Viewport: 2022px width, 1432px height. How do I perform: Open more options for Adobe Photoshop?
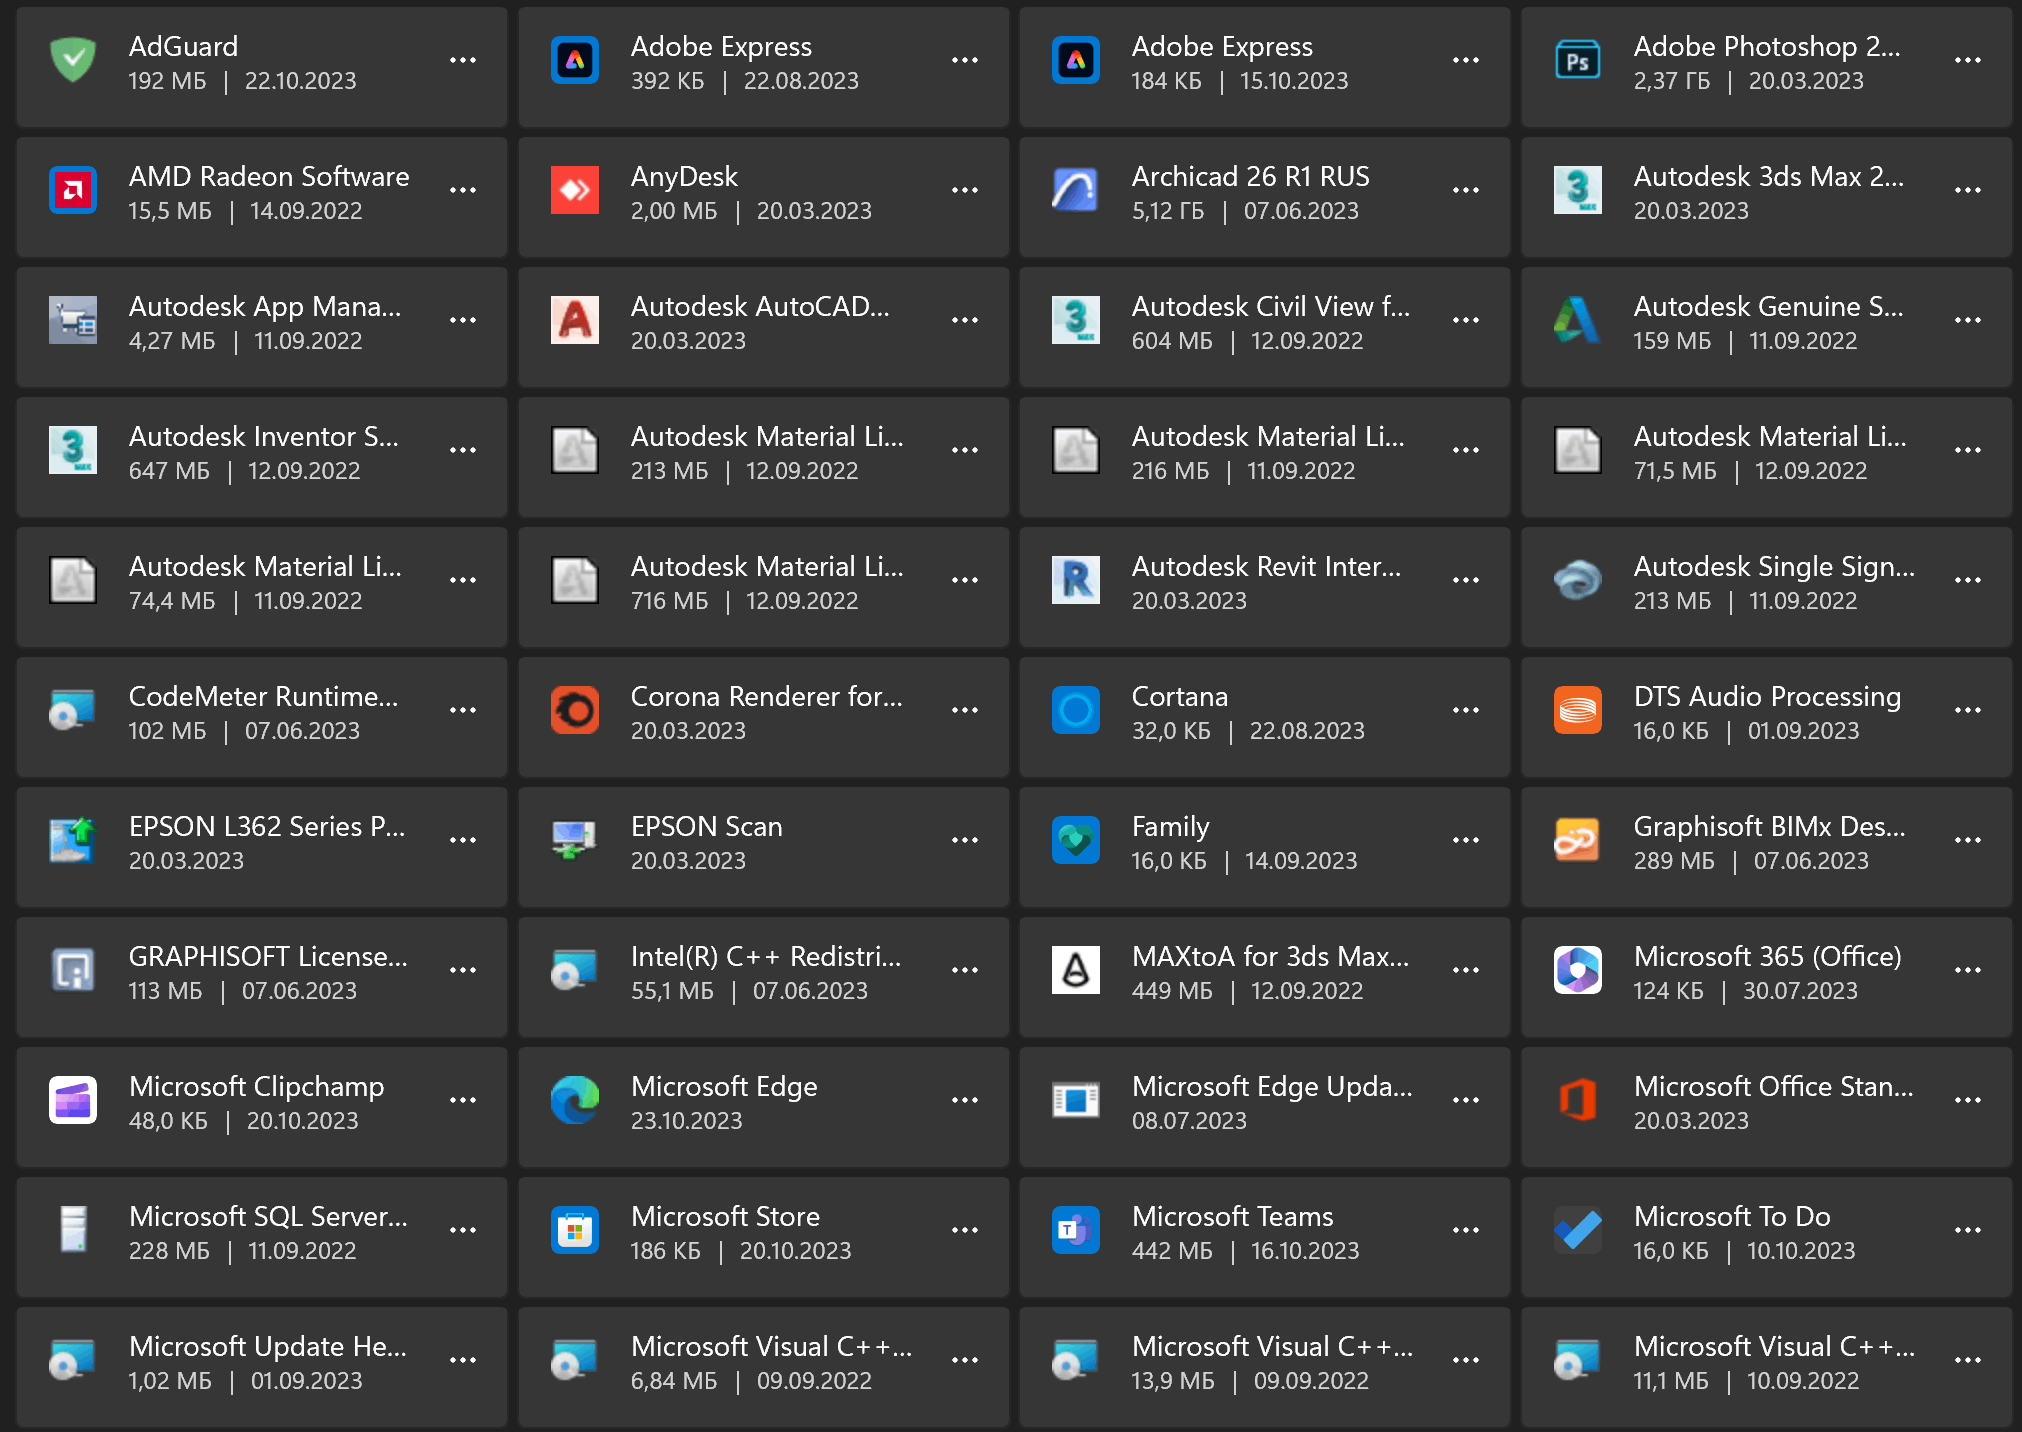coord(1968,61)
